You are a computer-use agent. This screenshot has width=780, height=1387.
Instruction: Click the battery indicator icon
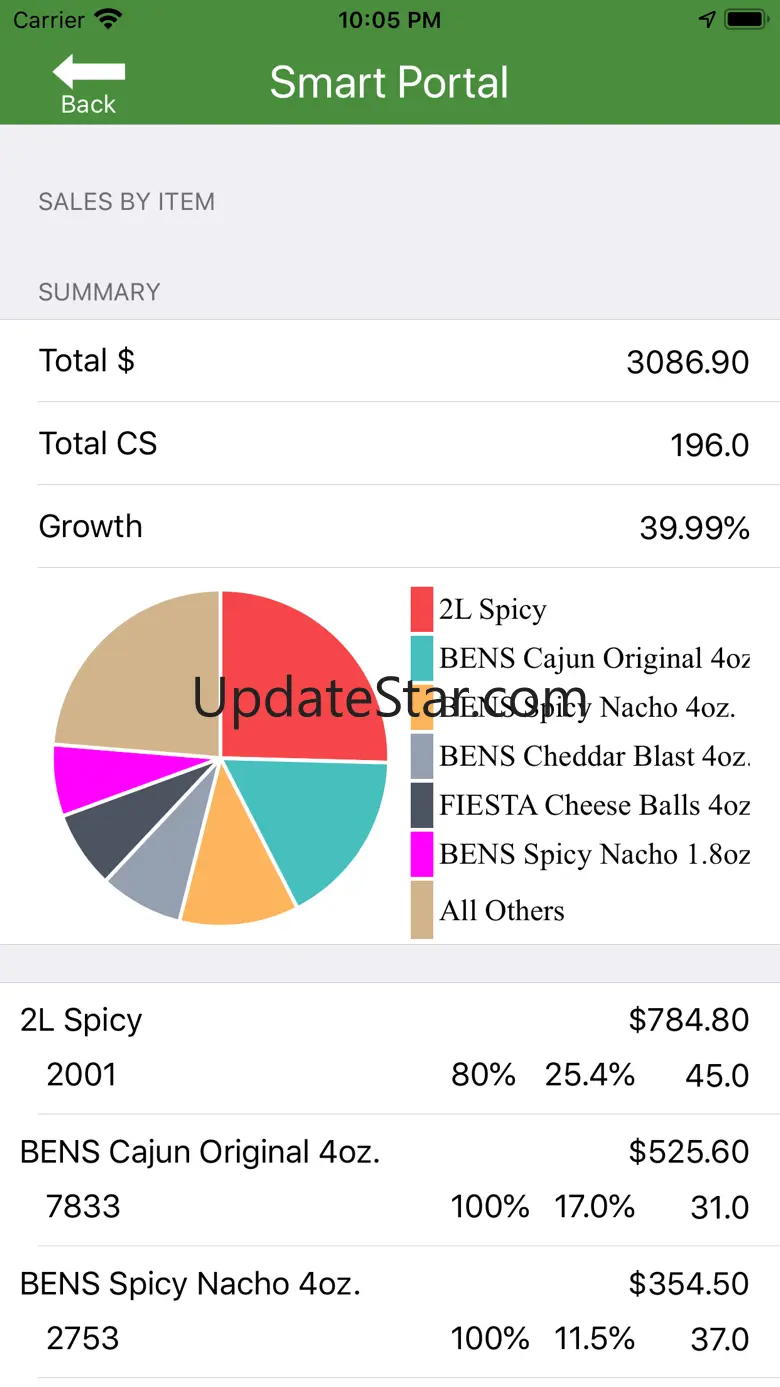pyautogui.click(x=746, y=20)
